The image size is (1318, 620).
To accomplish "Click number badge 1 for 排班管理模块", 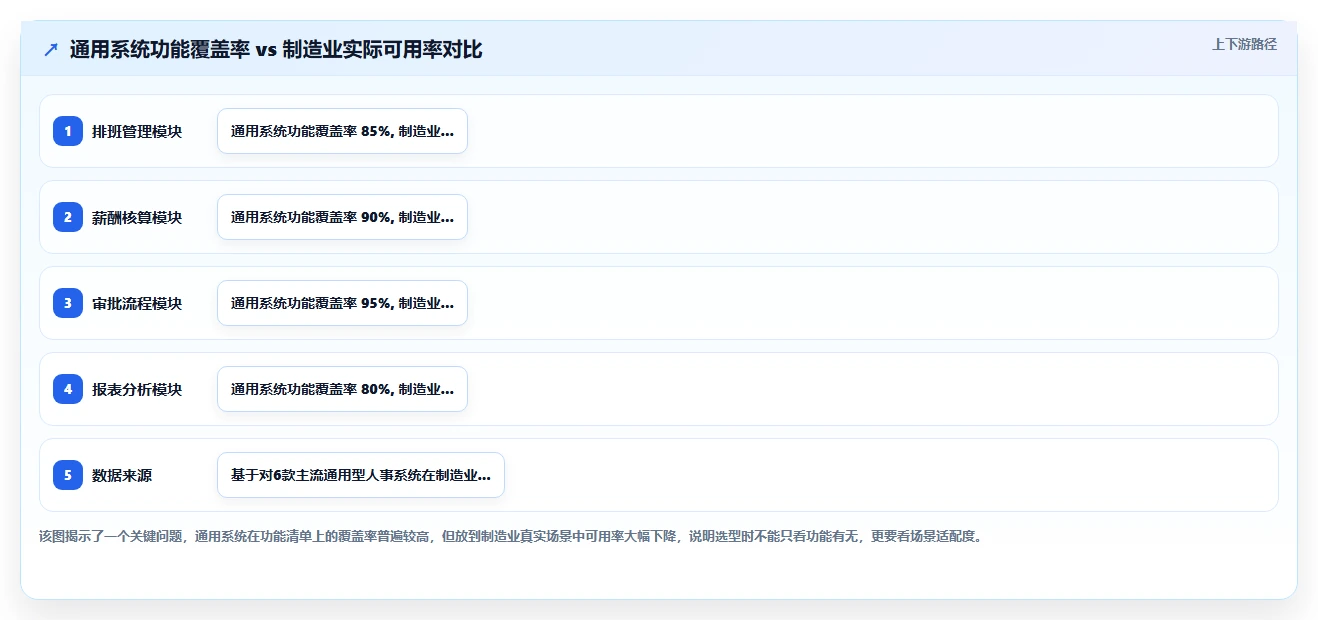I will click(x=68, y=131).
